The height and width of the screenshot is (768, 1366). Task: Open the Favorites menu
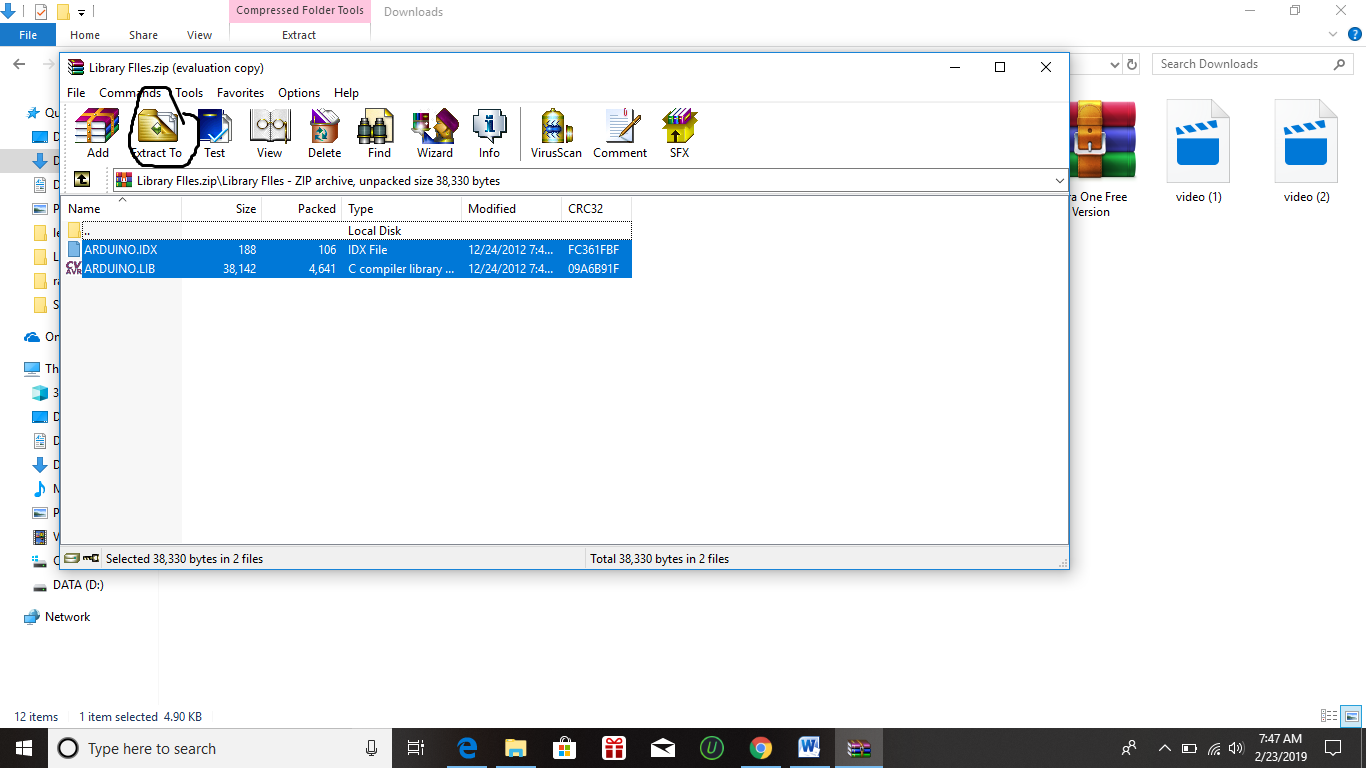click(240, 93)
